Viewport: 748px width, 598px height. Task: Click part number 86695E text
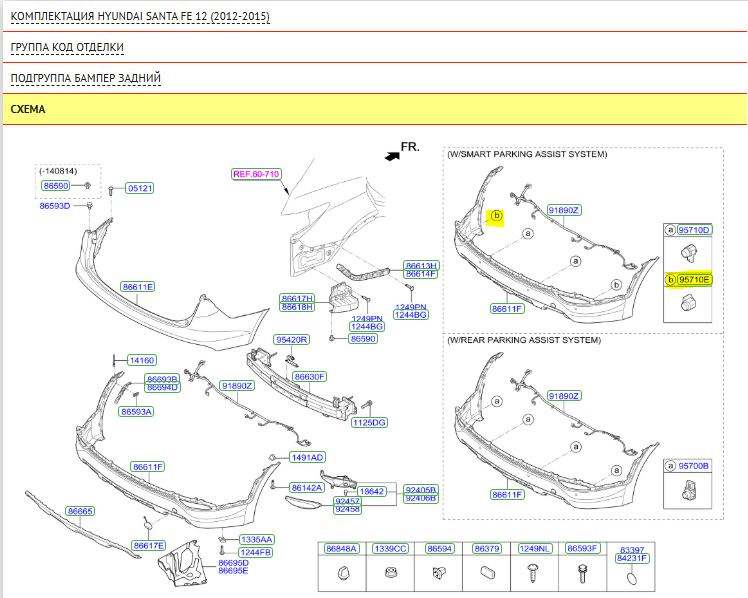tap(233, 571)
